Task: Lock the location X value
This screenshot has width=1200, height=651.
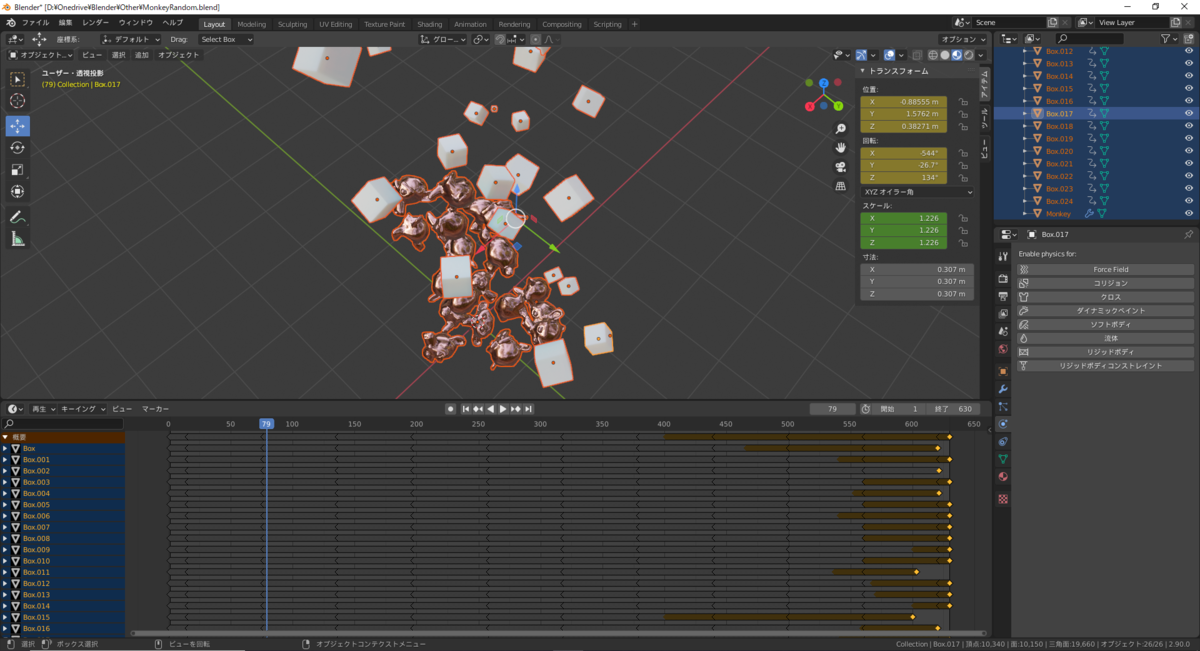Action: 962,101
